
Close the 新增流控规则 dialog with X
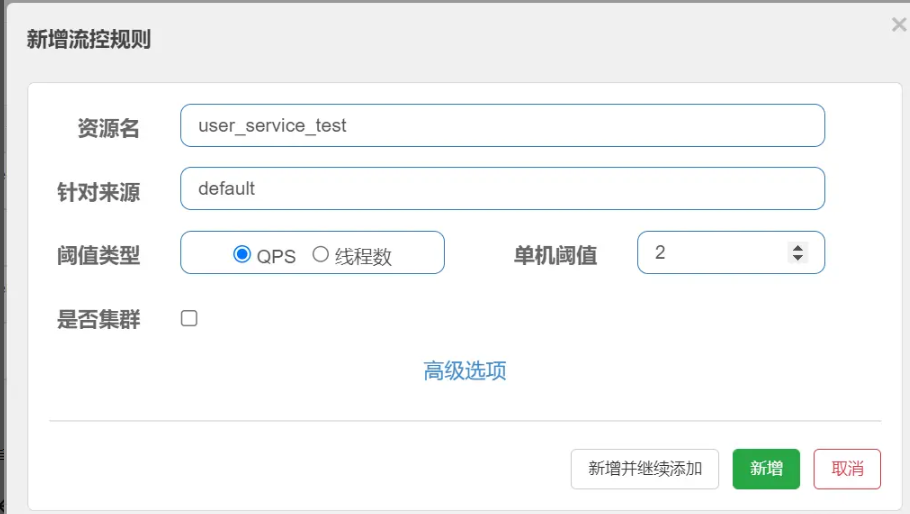[898, 25]
